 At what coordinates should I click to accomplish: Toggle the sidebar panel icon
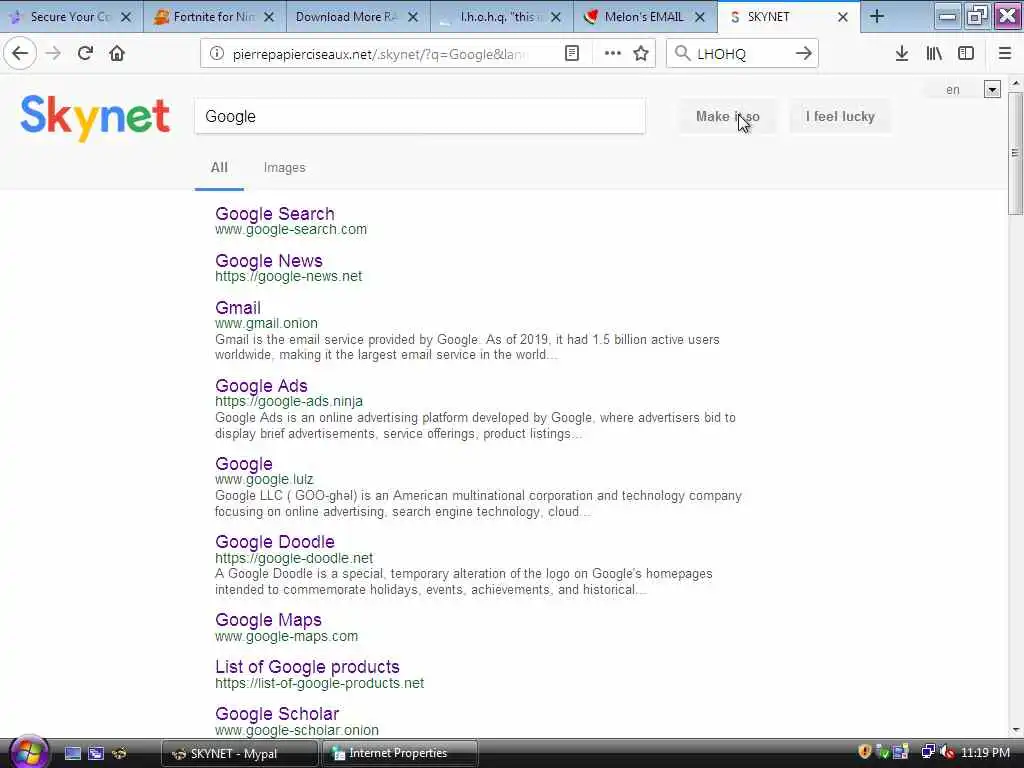966,54
